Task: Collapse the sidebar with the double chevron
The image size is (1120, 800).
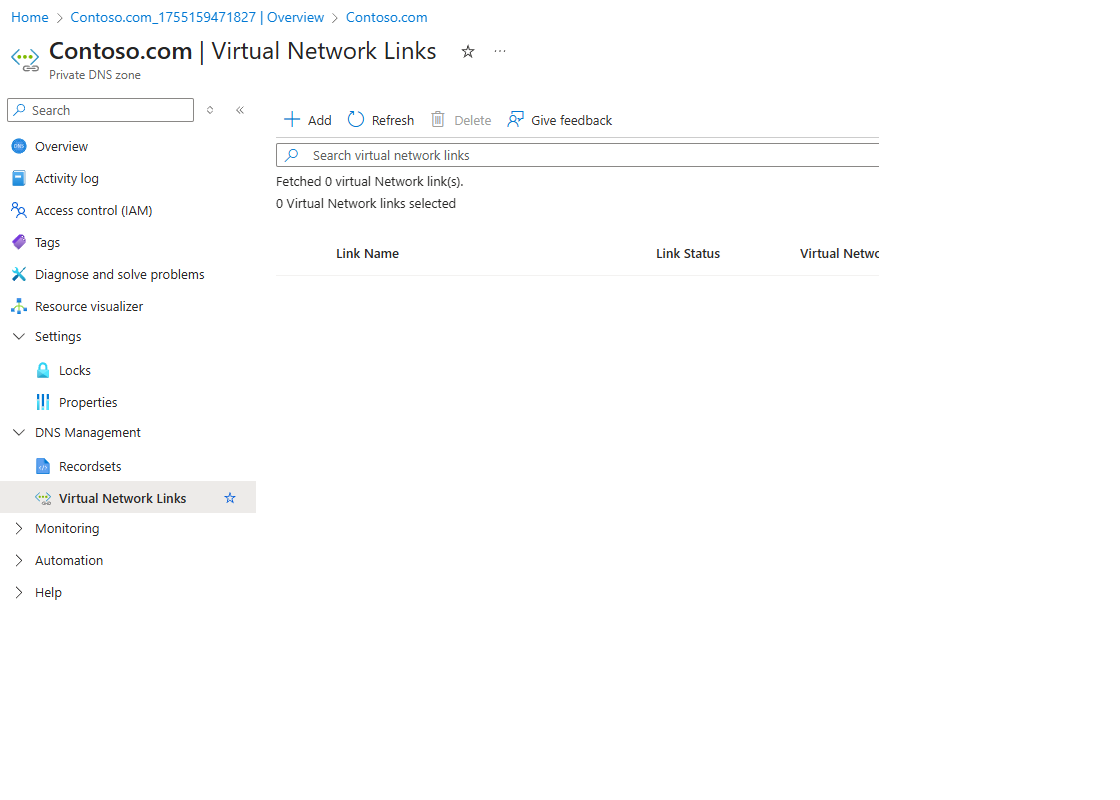Action: tap(240, 110)
